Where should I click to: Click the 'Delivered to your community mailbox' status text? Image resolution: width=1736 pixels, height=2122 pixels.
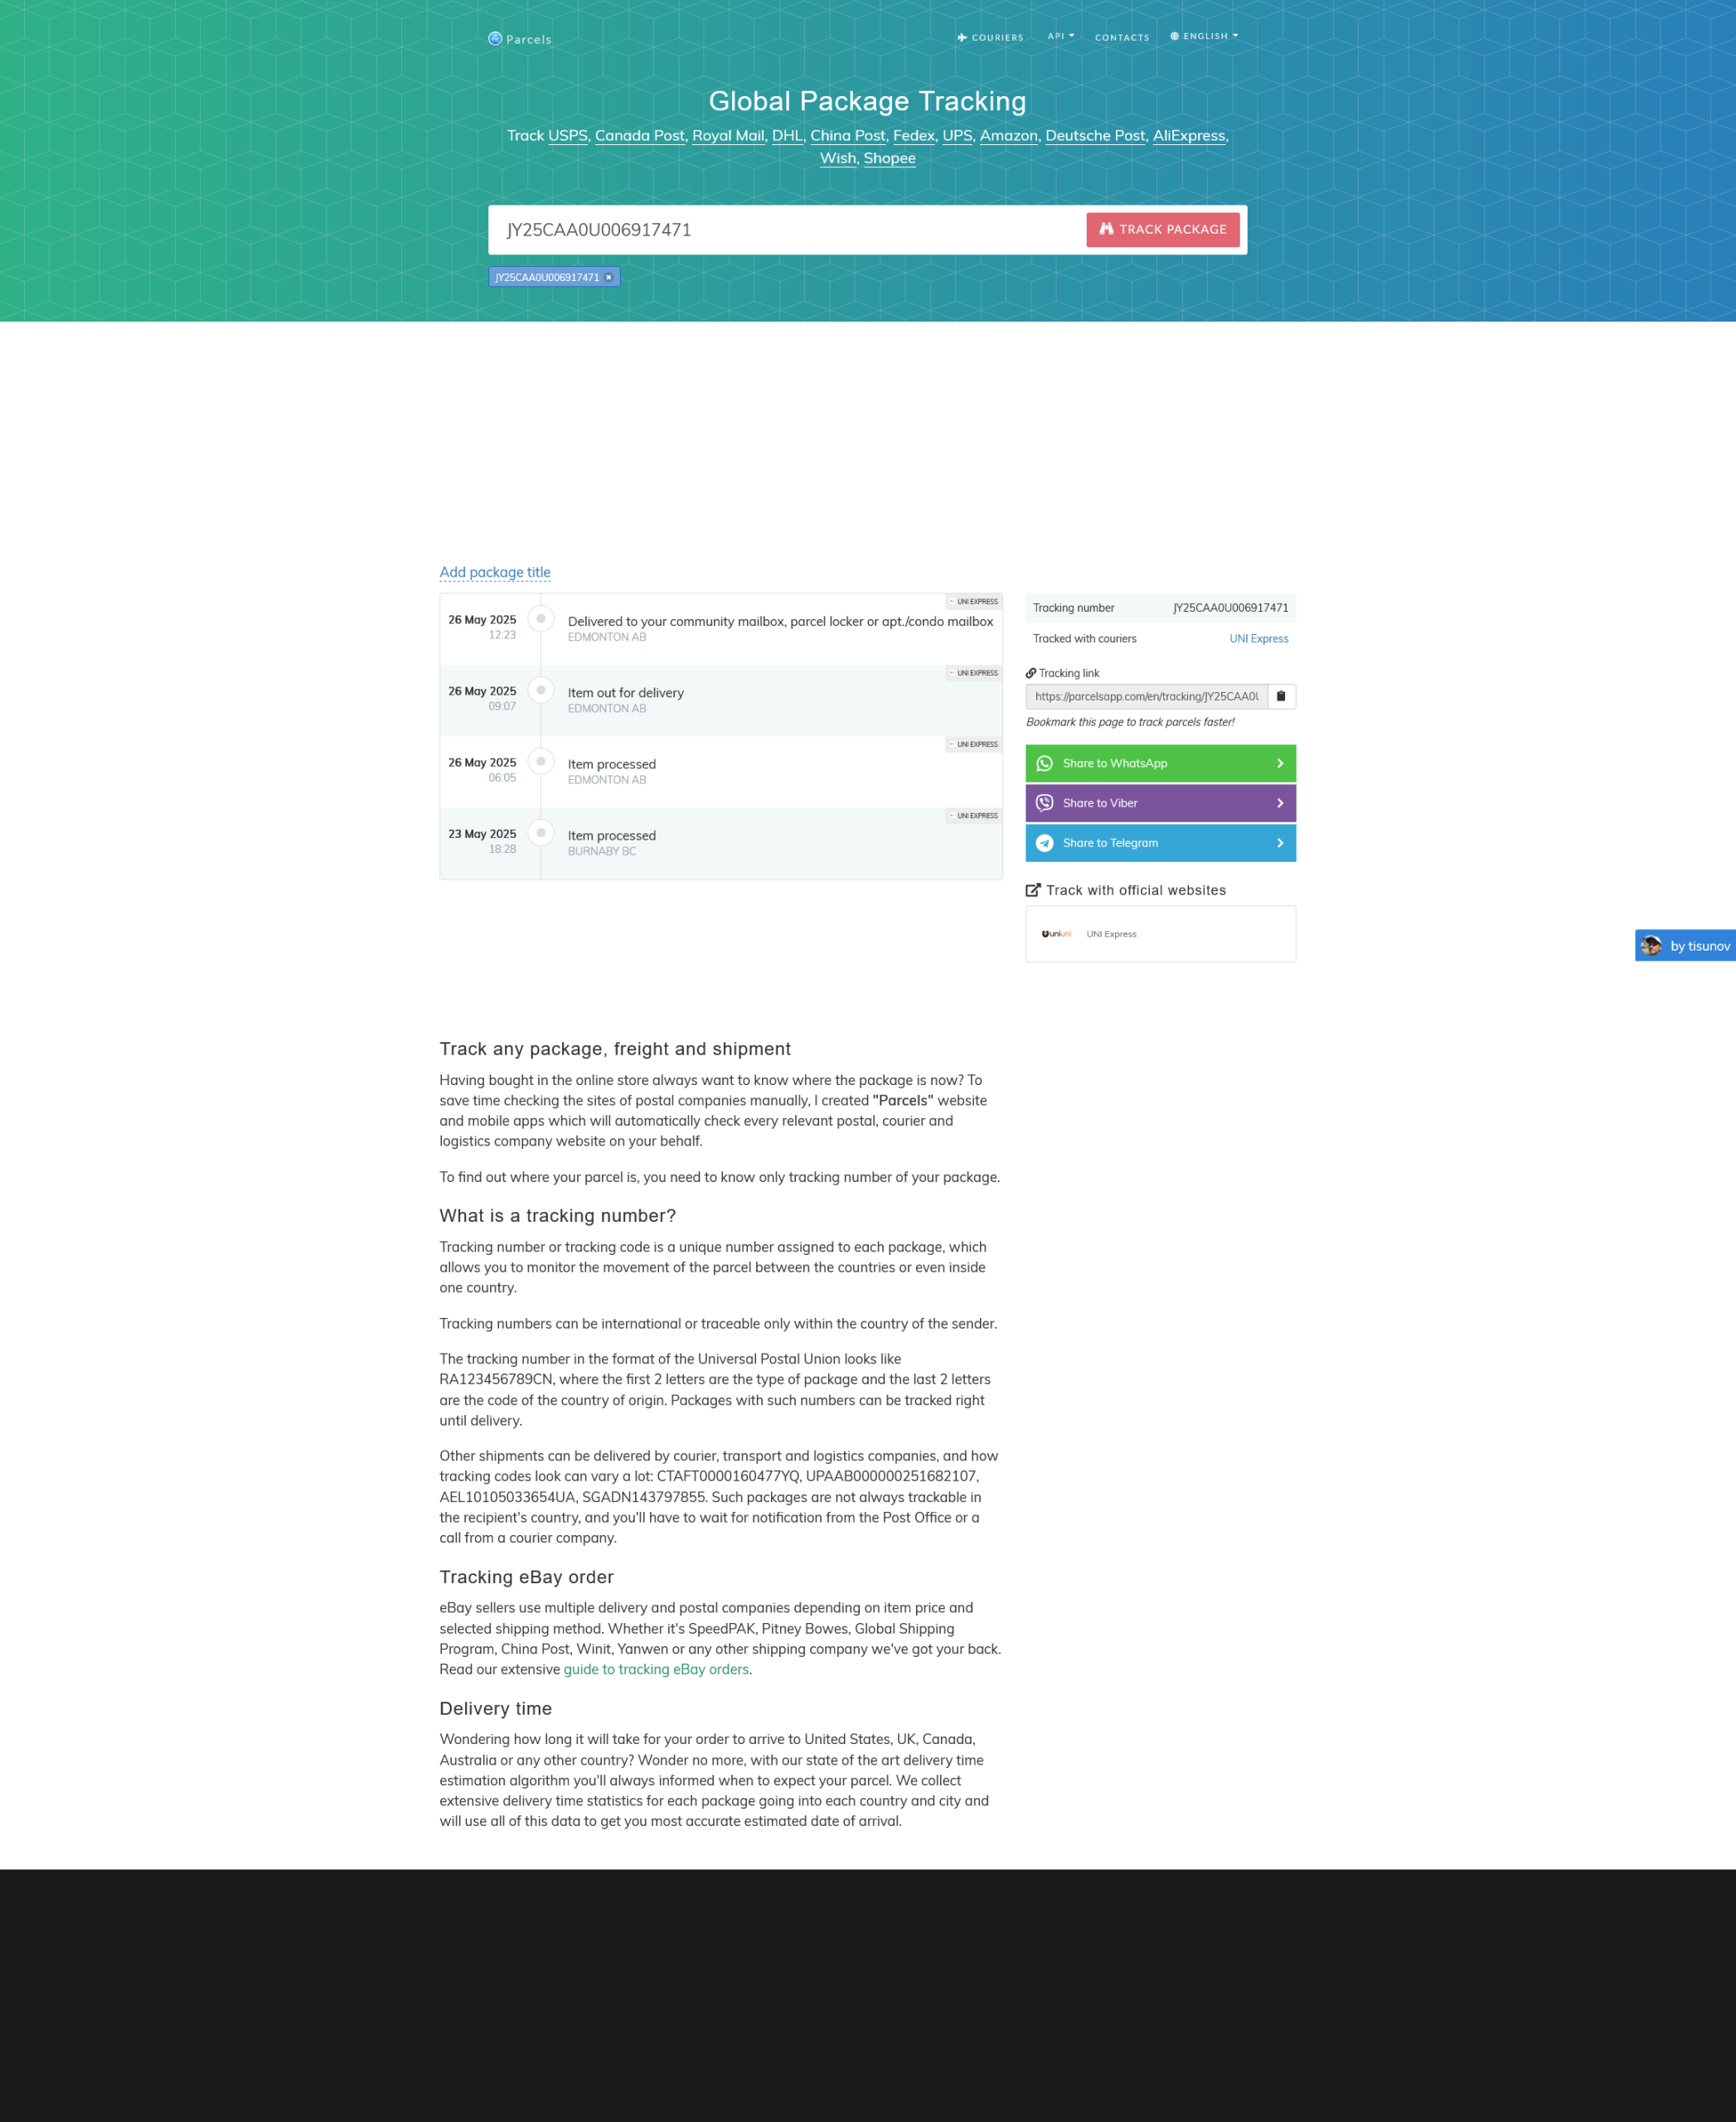click(781, 622)
